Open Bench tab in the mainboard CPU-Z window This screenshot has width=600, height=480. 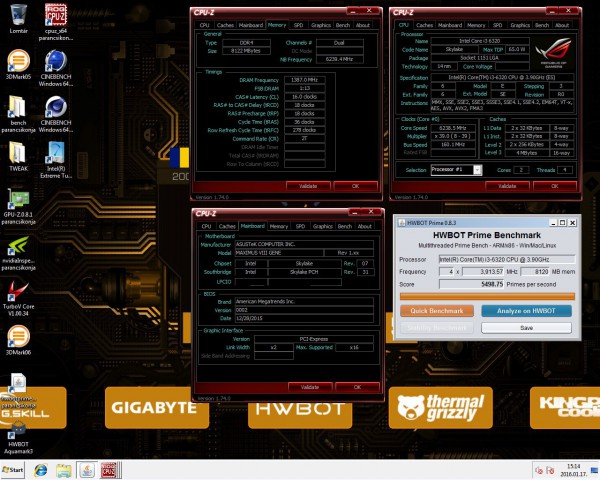[x=345, y=226]
